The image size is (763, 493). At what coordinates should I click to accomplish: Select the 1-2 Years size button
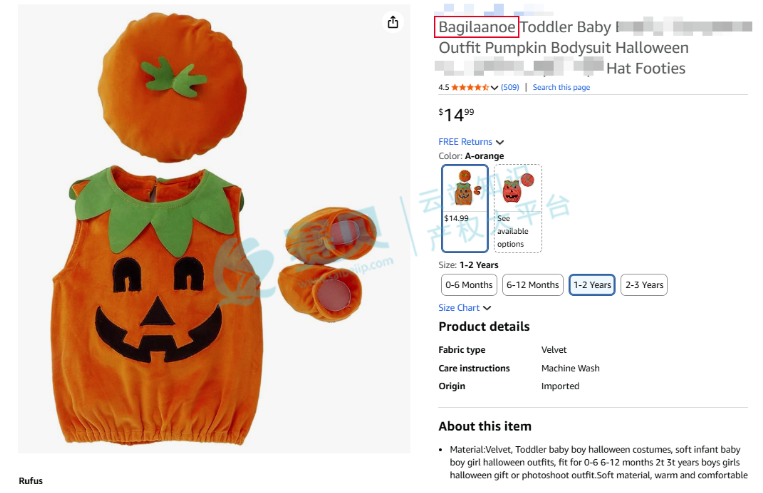pos(592,285)
